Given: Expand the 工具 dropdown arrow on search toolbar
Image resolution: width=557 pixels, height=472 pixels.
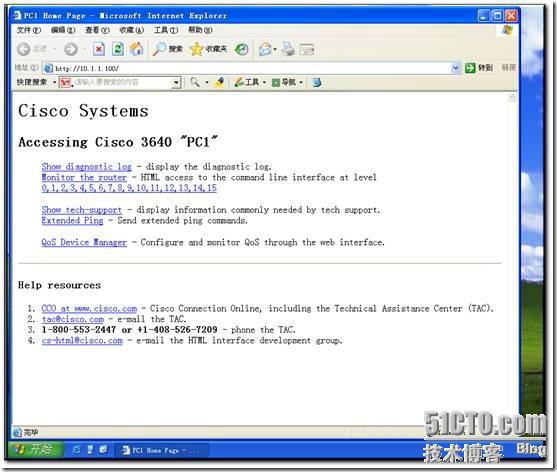Looking at the screenshot, I should 264,82.
